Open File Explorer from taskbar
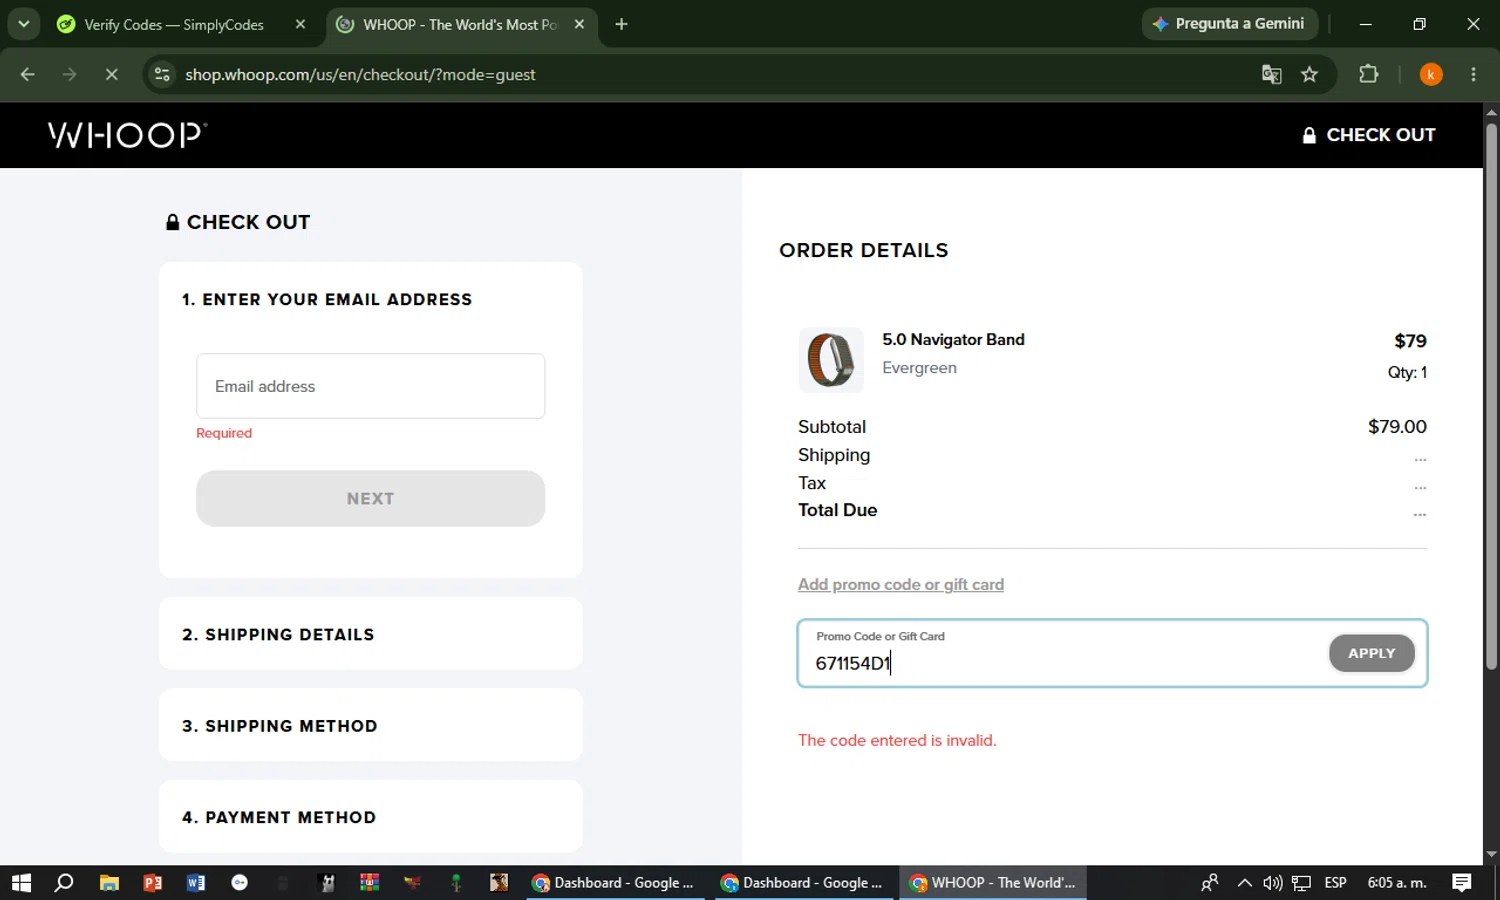The width and height of the screenshot is (1500, 900). pos(109,883)
